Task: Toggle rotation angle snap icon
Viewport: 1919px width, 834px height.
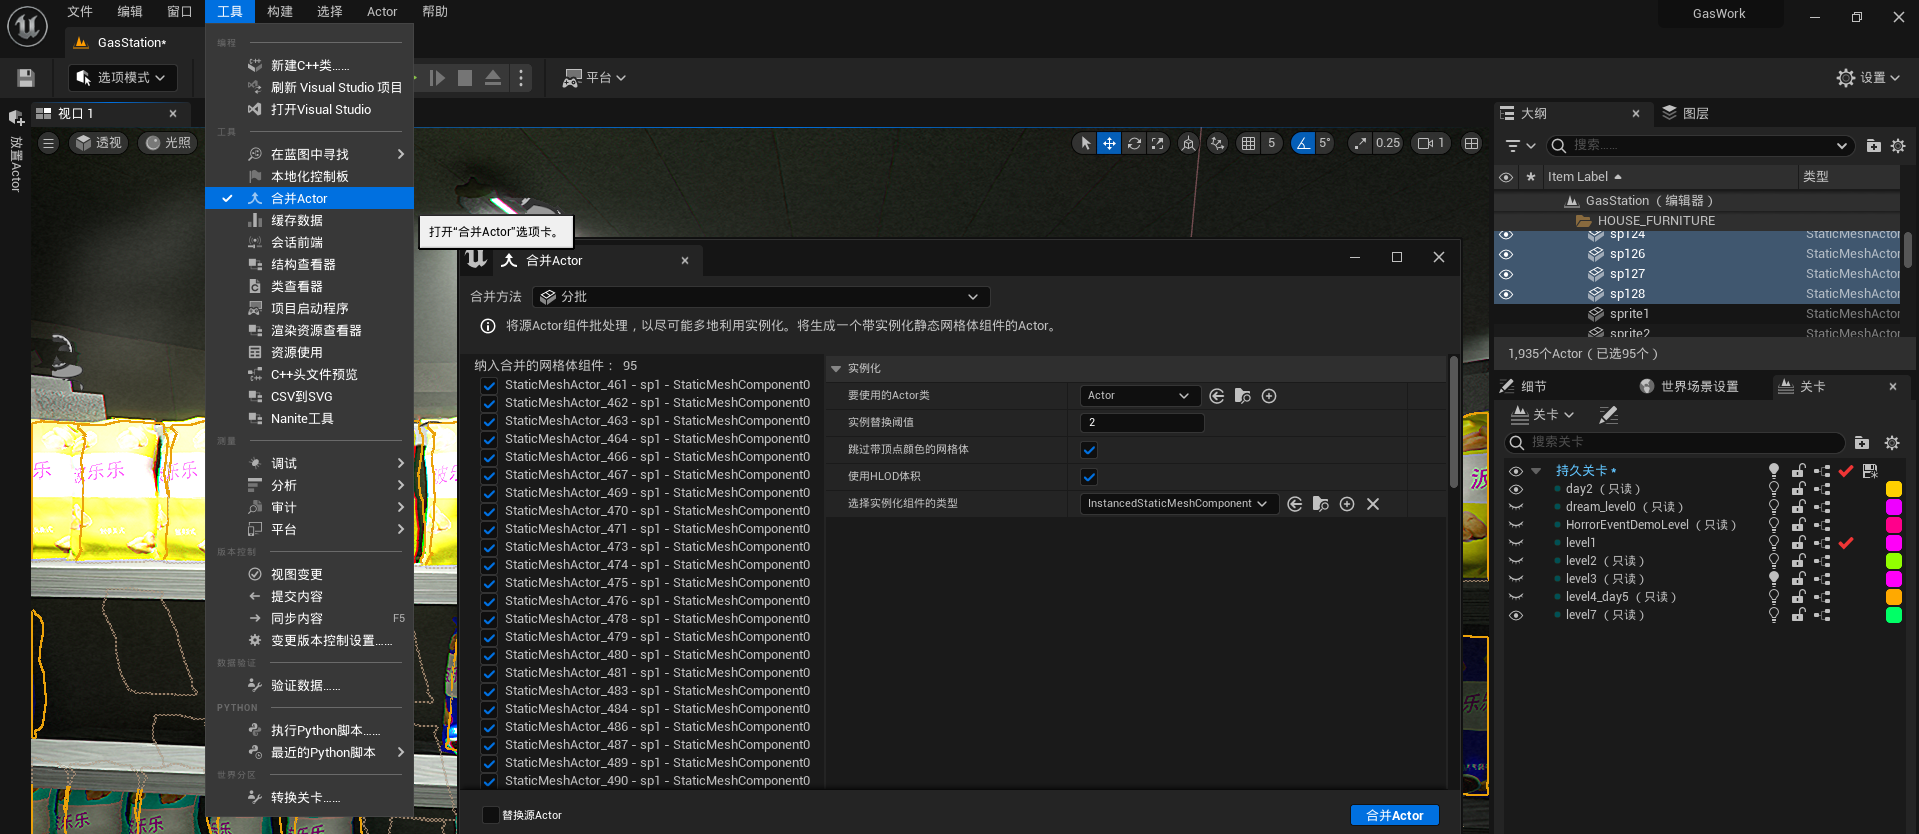Action: pos(1302,144)
